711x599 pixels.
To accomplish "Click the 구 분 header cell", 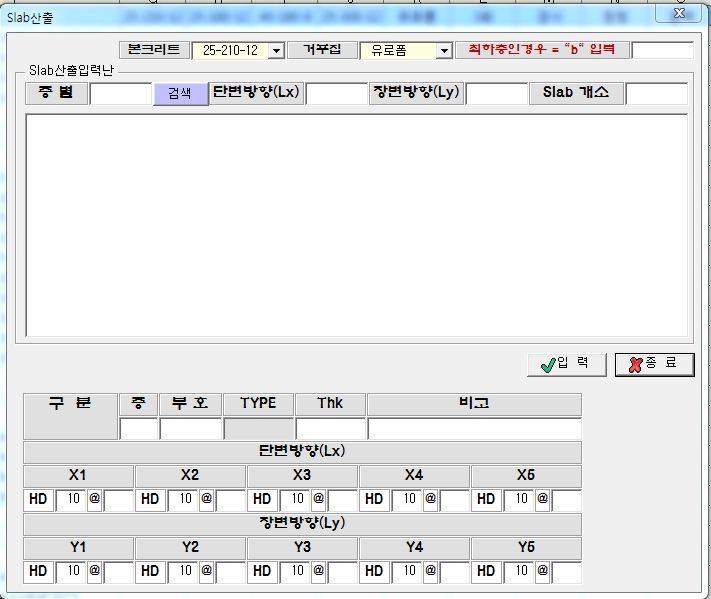I will [x=70, y=416].
